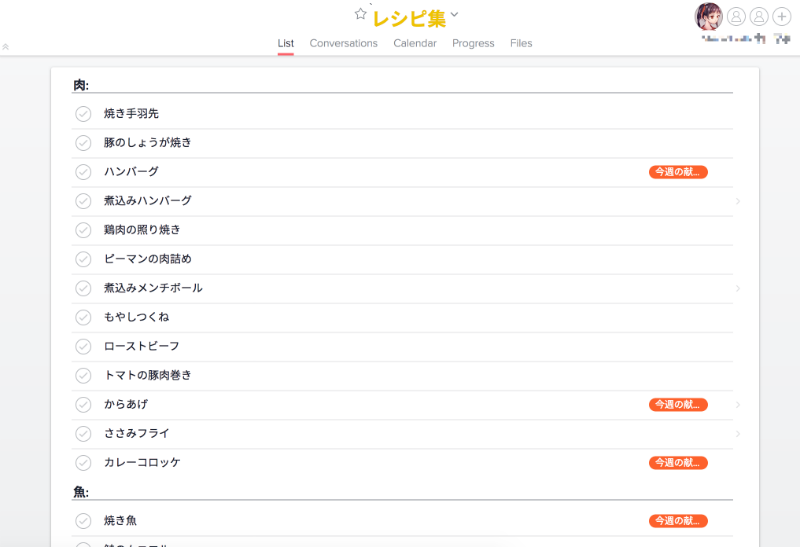
Task: Mark 煮込みメンチボール task complete
Action: [x=83, y=288]
